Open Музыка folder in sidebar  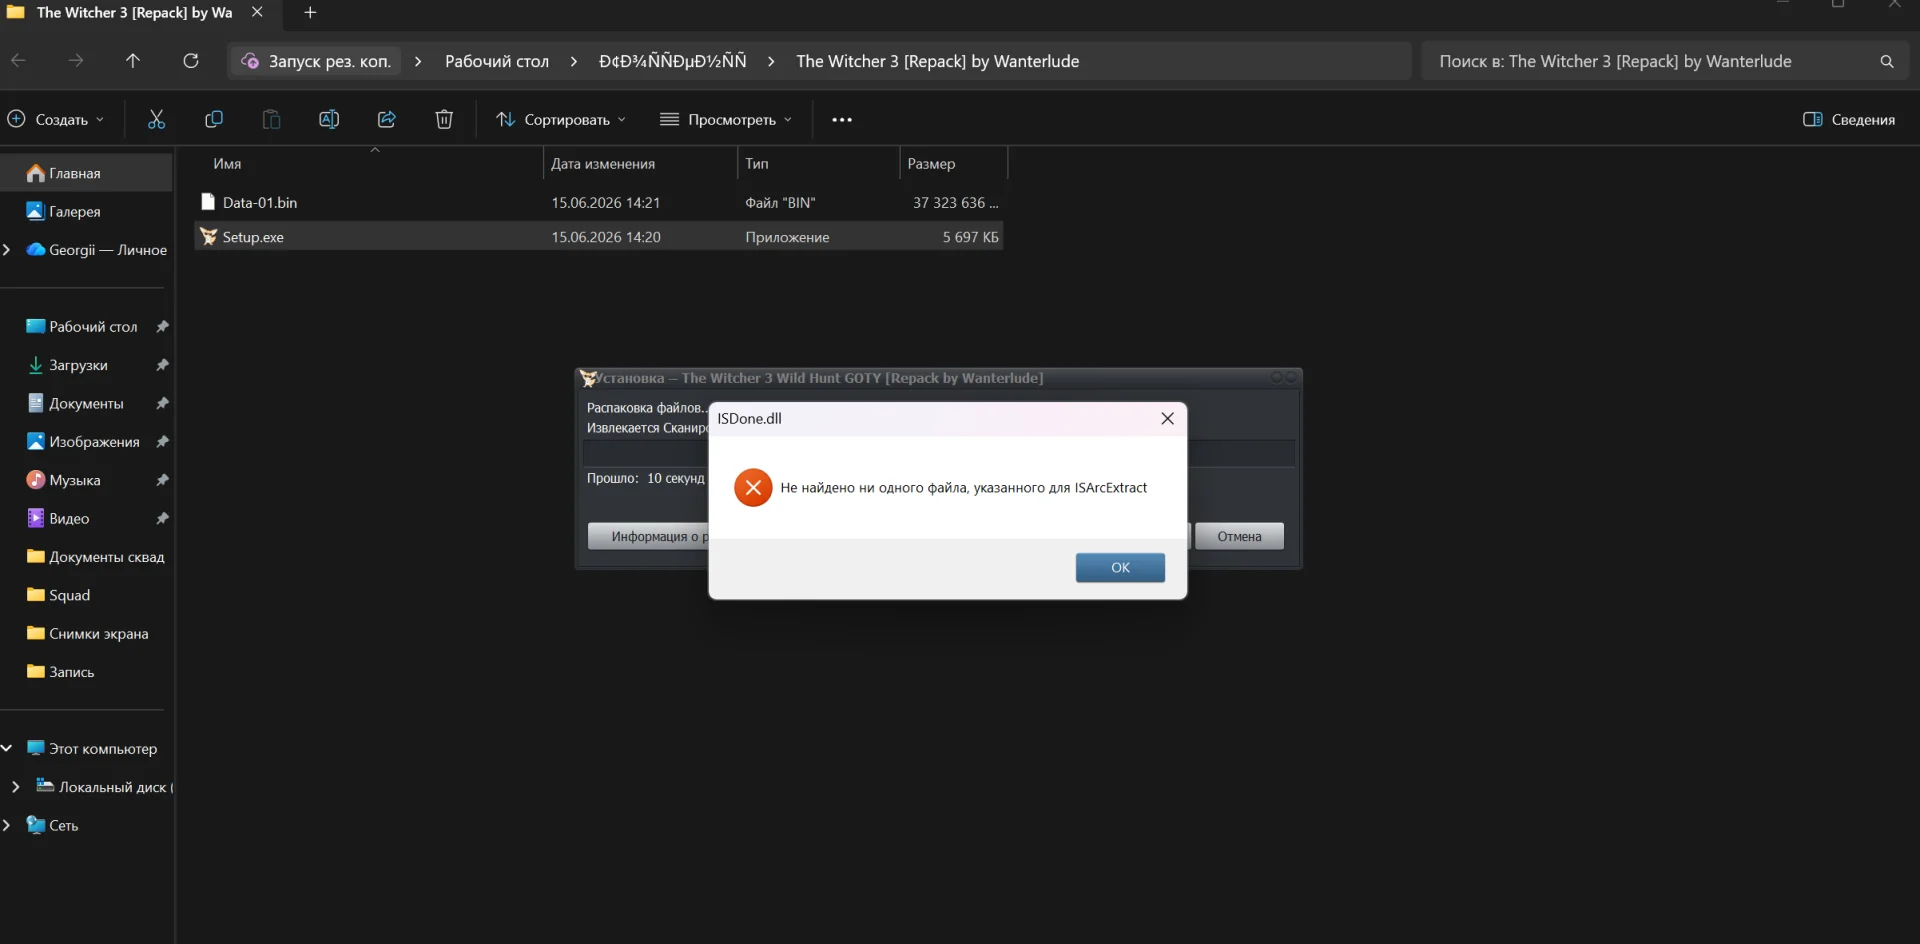pos(75,480)
